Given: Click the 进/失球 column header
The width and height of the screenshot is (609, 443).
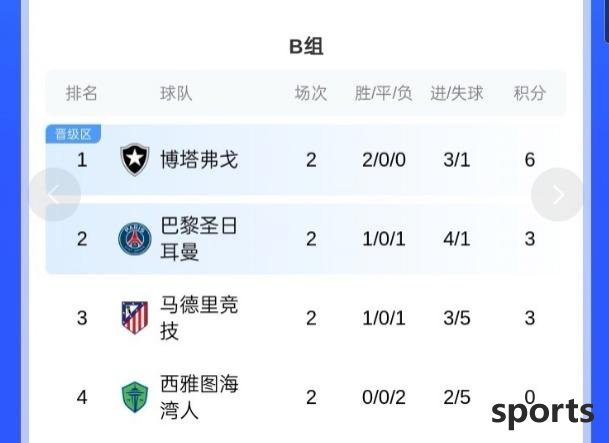Looking at the screenshot, I should pos(457,93).
